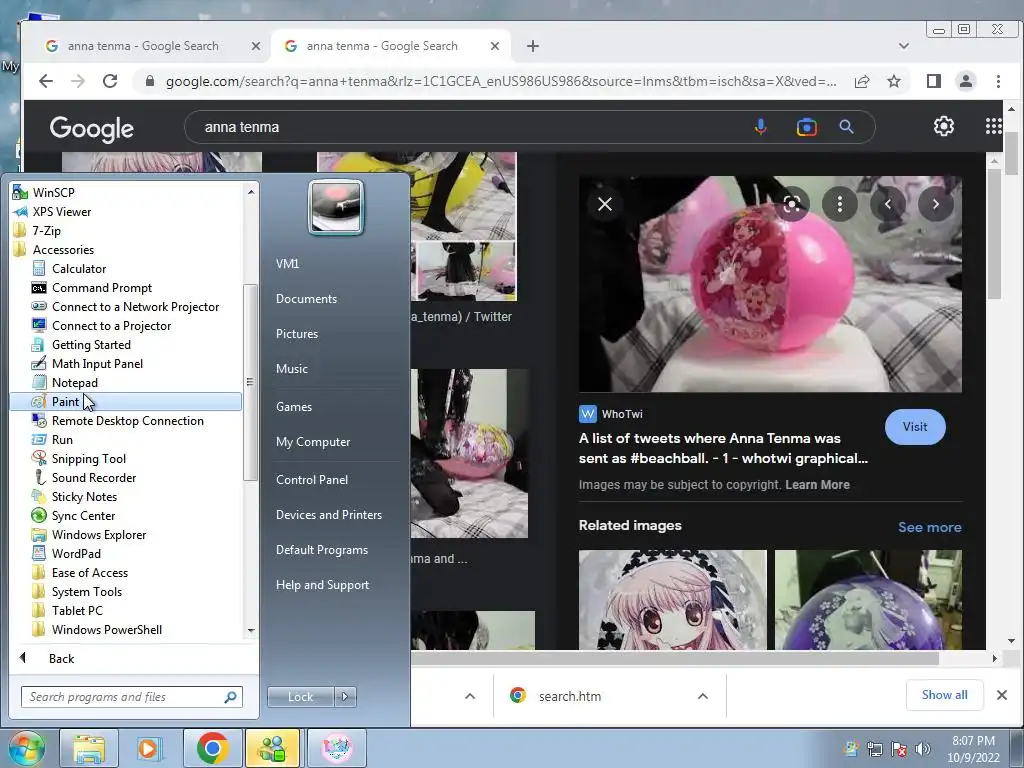Reload the Chrome page
This screenshot has height=768, width=1024.
click(110, 81)
